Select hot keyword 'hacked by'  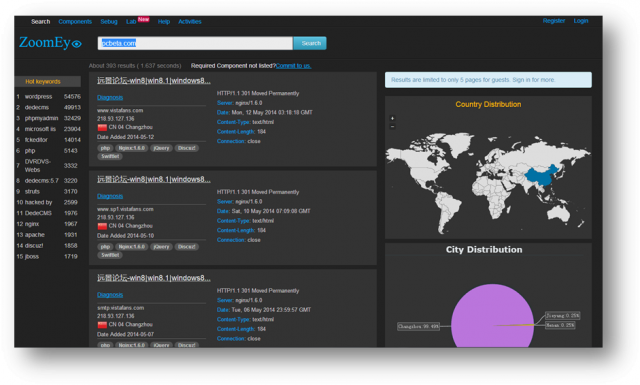(x=38, y=203)
